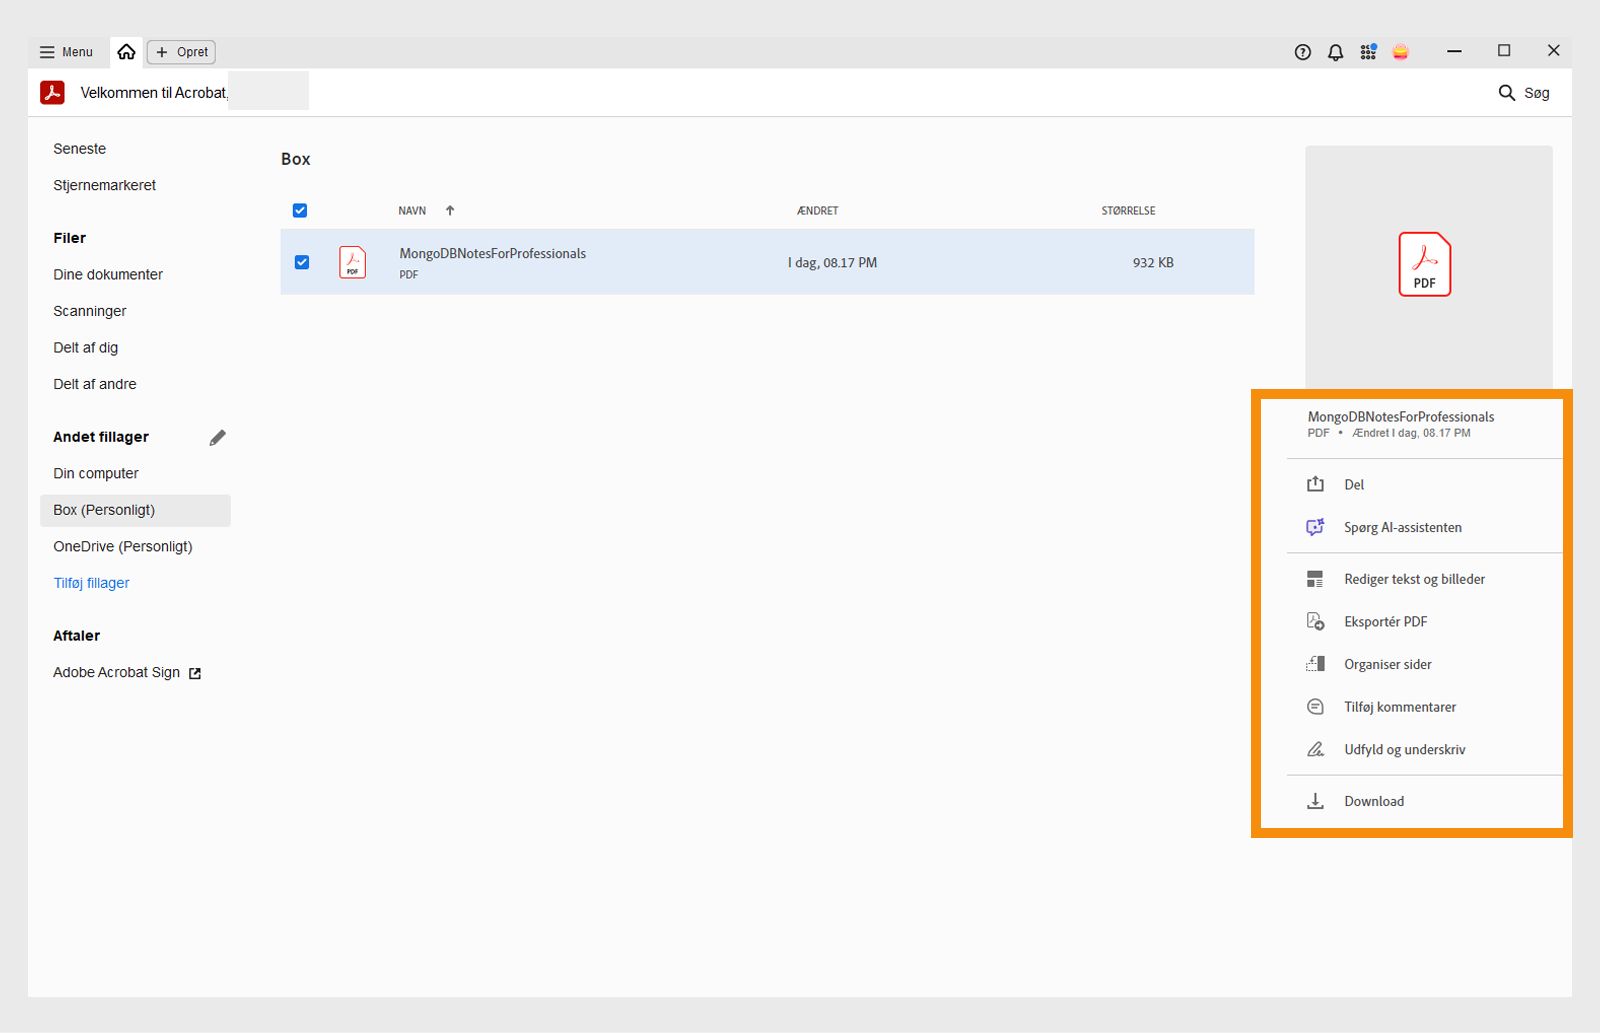The width and height of the screenshot is (1600, 1033).
Task: Choose Rediger tekst og billeder
Action: (1415, 580)
